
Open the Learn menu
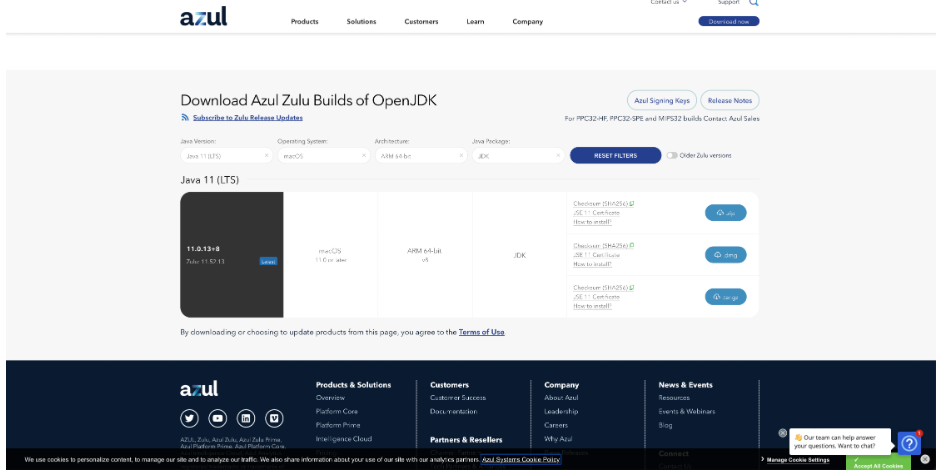click(475, 22)
